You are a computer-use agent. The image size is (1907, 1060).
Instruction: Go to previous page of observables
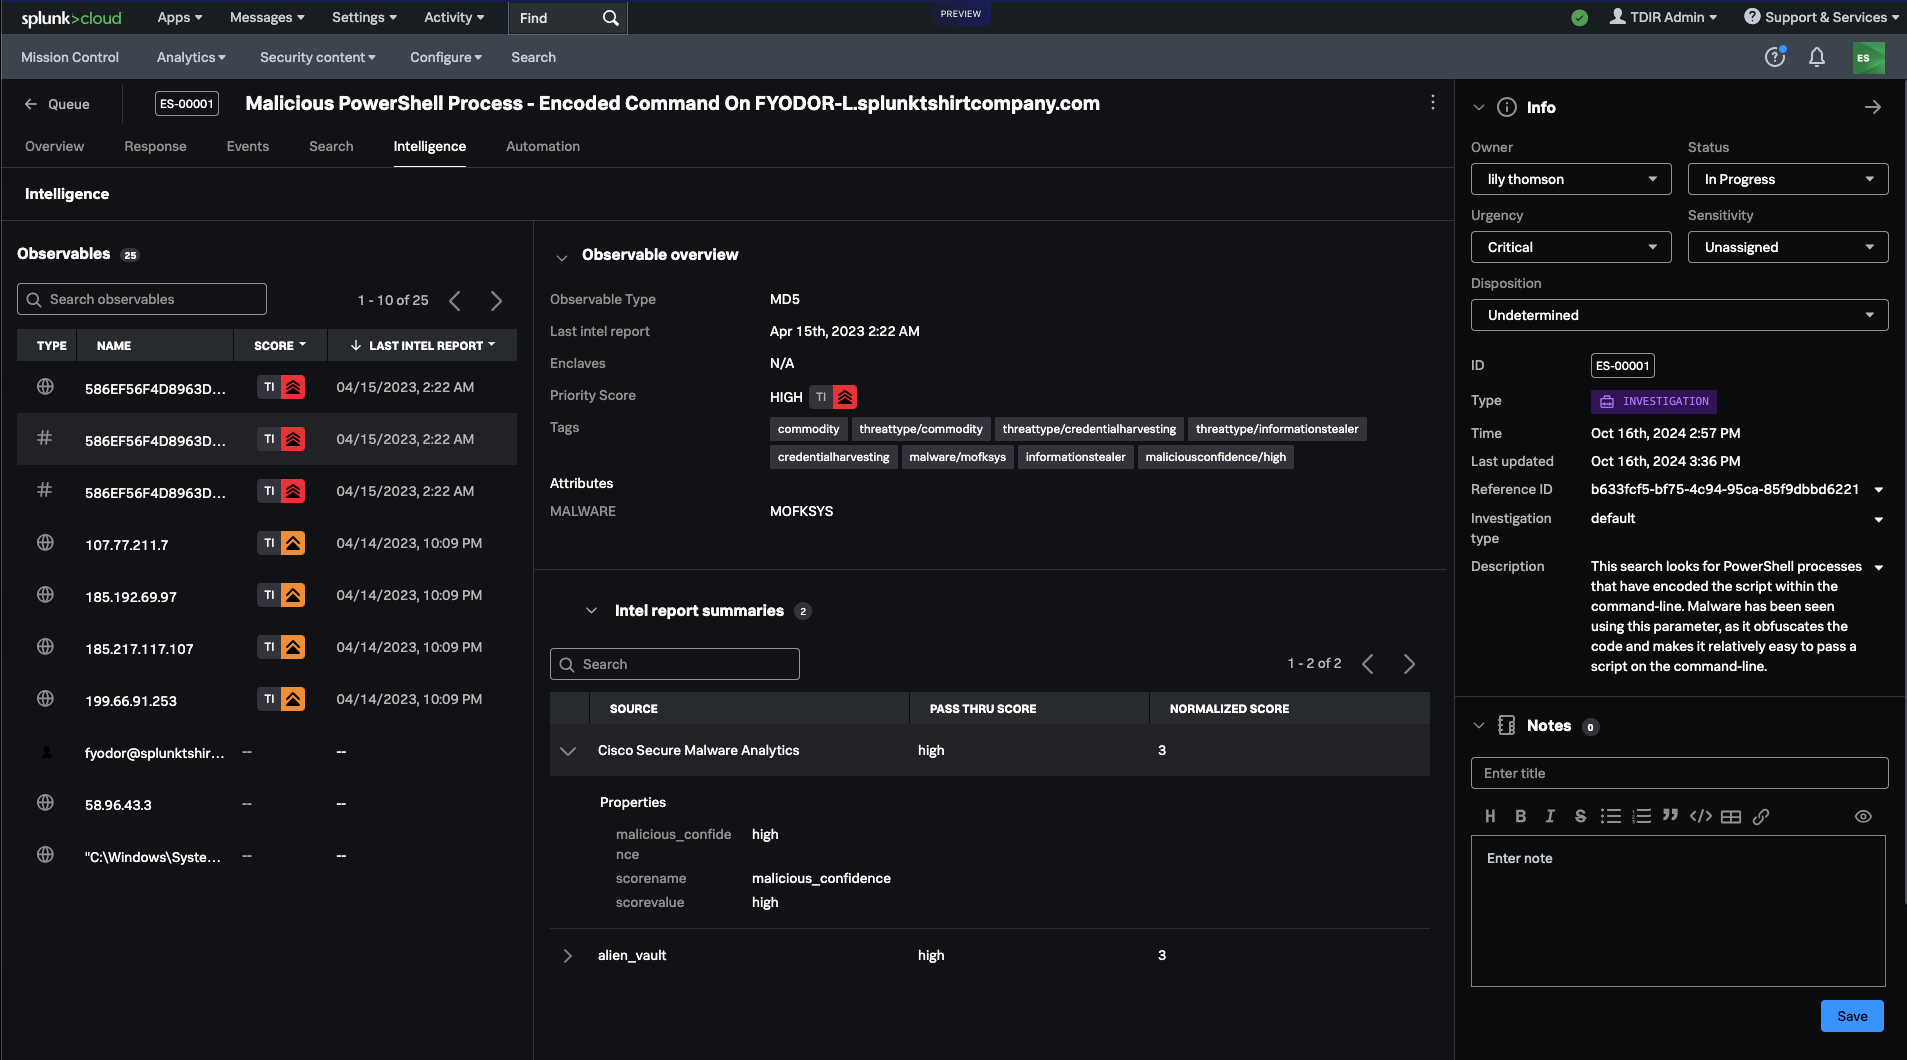point(455,300)
